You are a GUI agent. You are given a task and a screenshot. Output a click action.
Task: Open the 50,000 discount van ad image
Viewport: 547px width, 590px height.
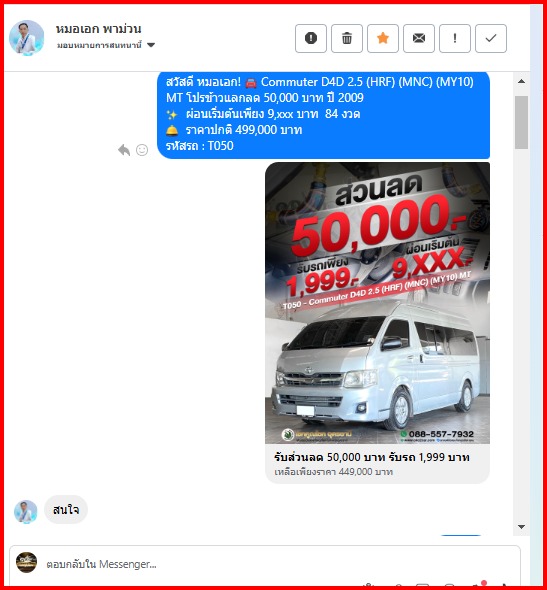(x=377, y=303)
